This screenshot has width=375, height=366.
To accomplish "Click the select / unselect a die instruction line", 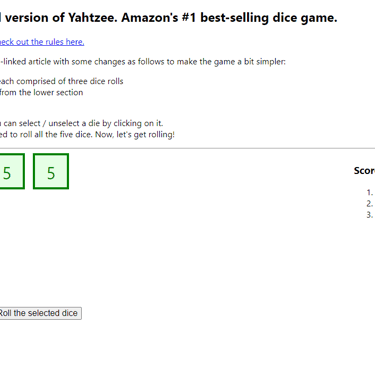I will 81,123.
